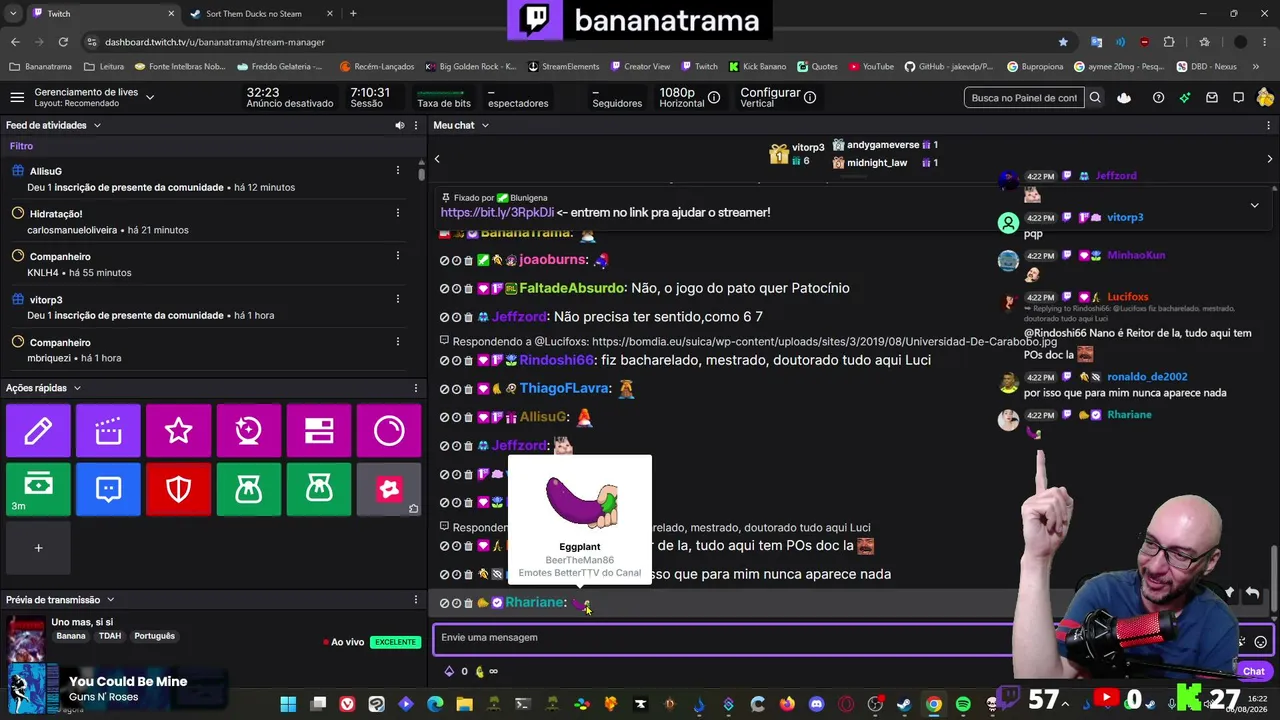This screenshot has height=720, width=1280.
Task: Open options for Hidratação activity
Action: [x=398, y=213]
